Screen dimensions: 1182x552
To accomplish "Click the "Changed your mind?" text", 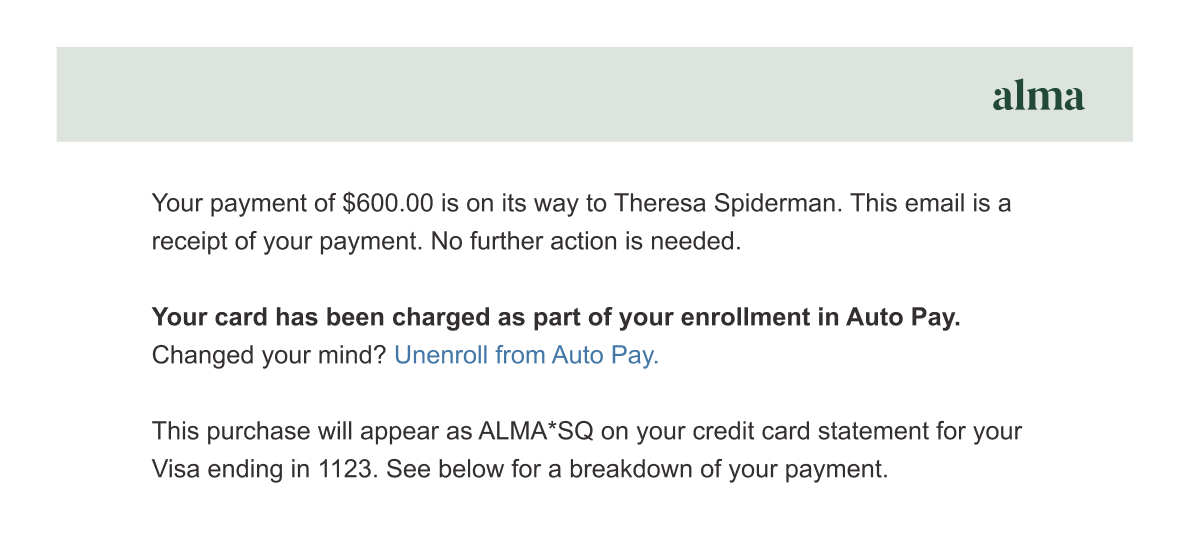I will coord(268,356).
